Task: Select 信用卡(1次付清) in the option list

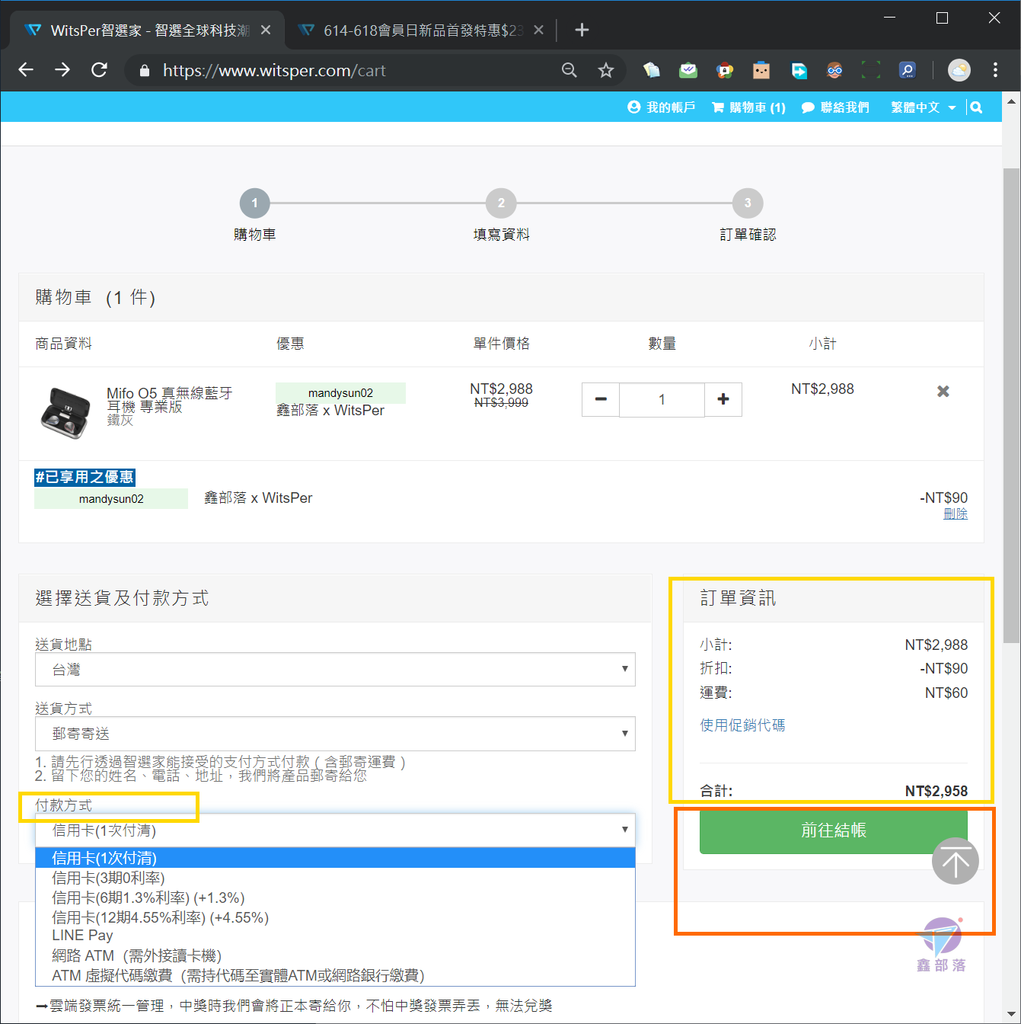Action: (x=335, y=858)
